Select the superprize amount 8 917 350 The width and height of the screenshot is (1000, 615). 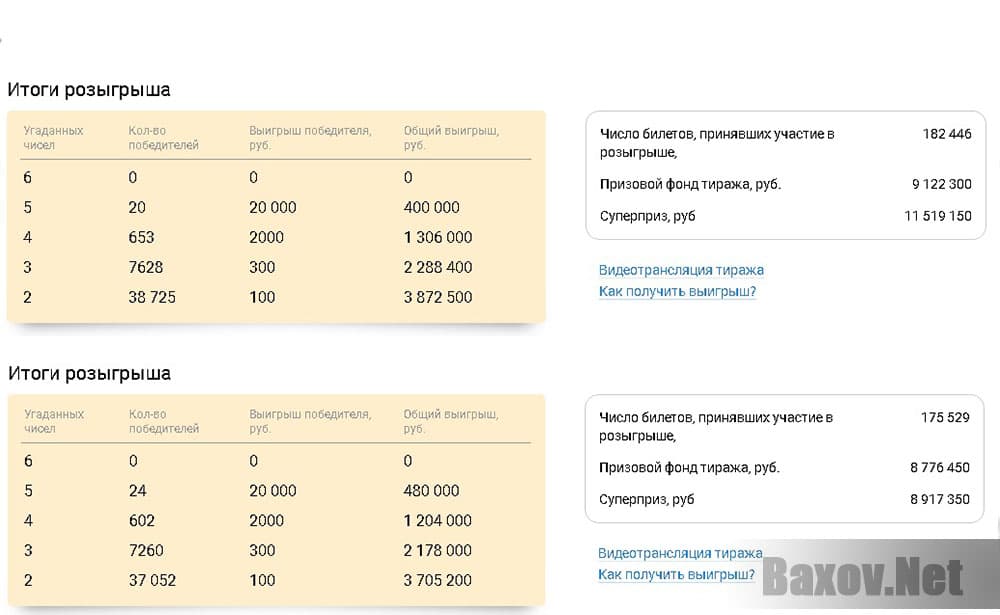coord(940,499)
